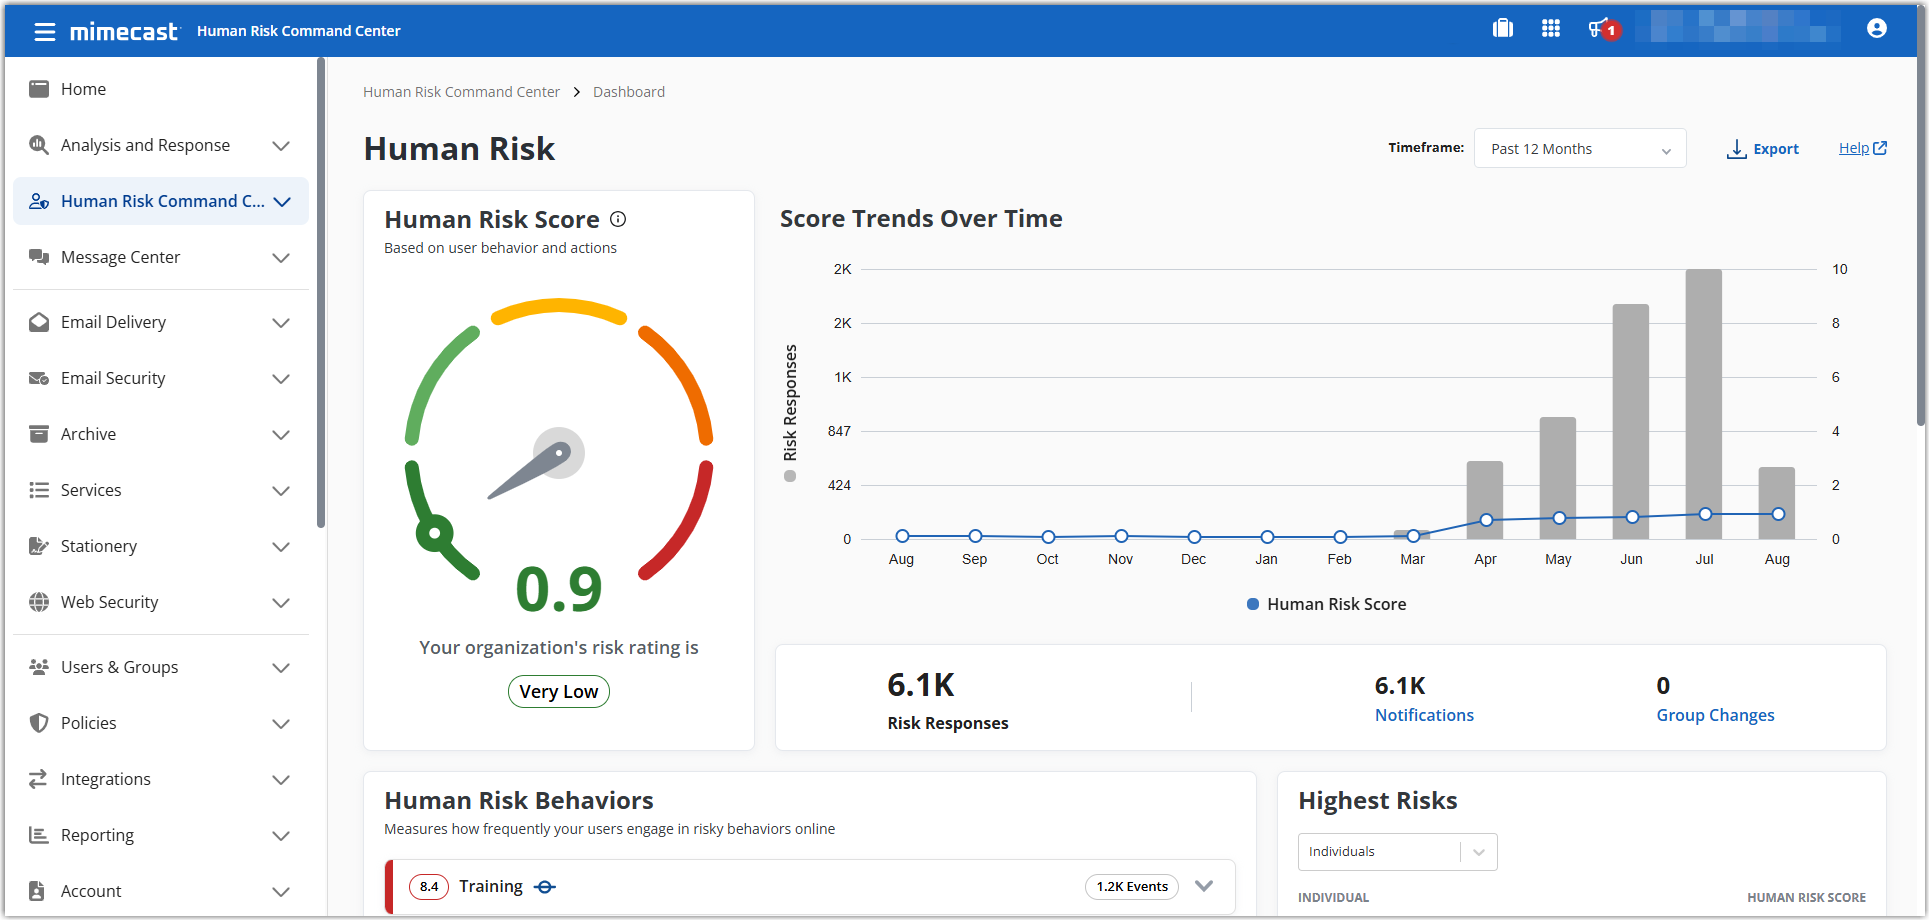Select the Web Security sidebar icon

[x=38, y=602]
